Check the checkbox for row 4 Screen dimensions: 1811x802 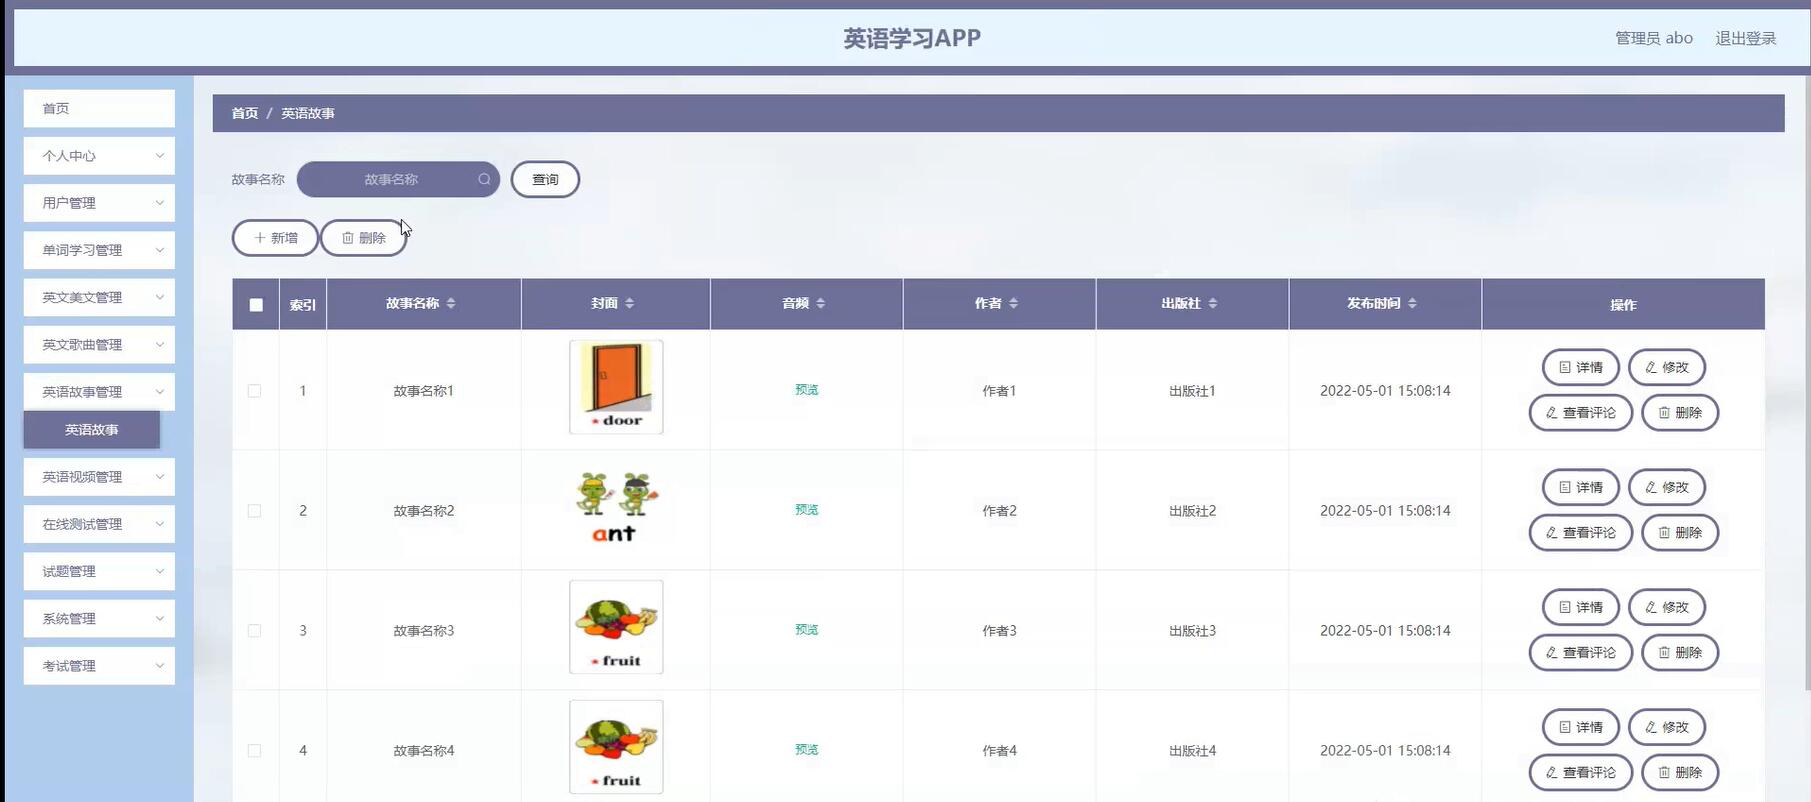254,751
